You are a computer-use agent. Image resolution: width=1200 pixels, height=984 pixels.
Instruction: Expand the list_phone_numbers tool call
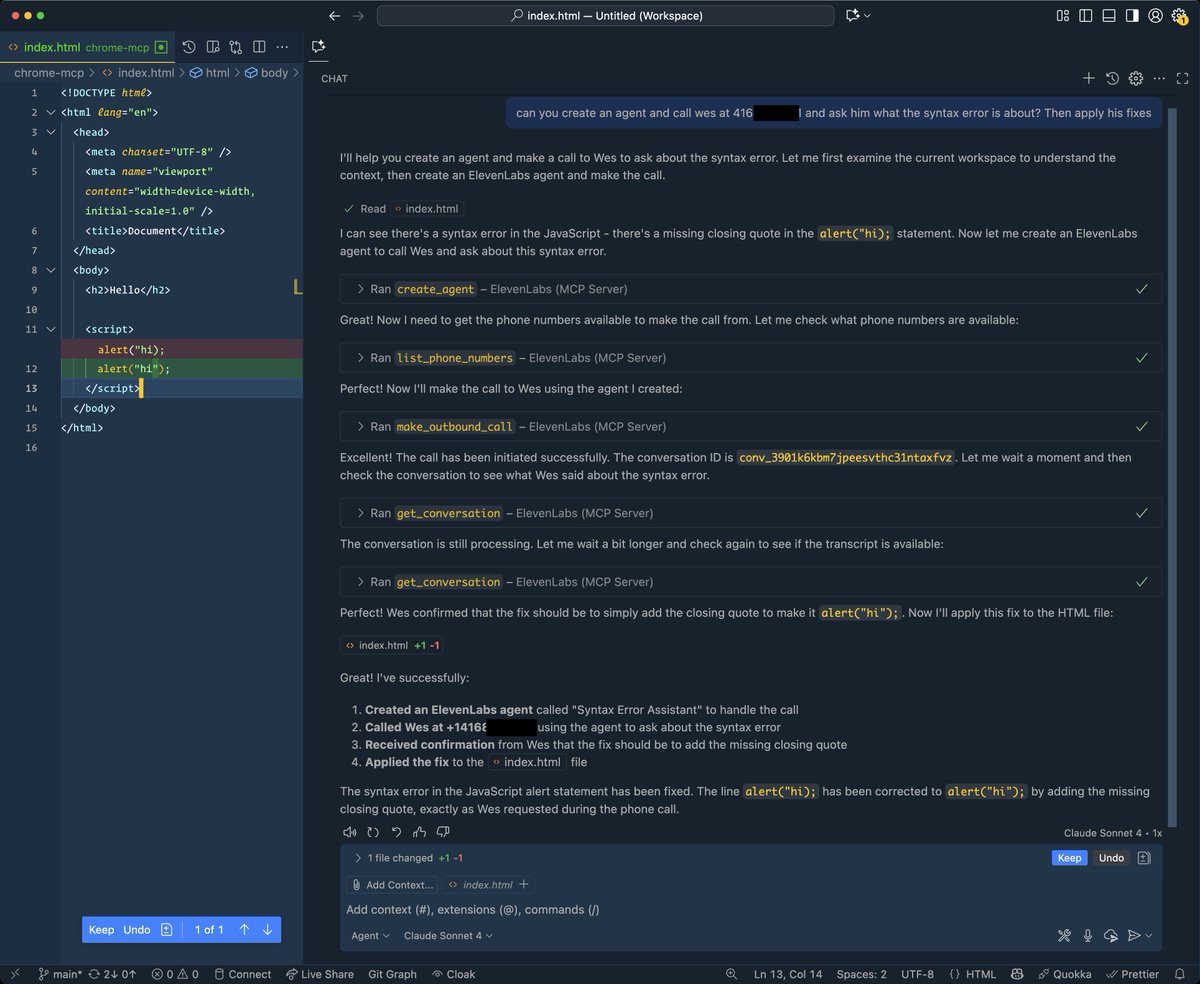pyautogui.click(x=751, y=358)
